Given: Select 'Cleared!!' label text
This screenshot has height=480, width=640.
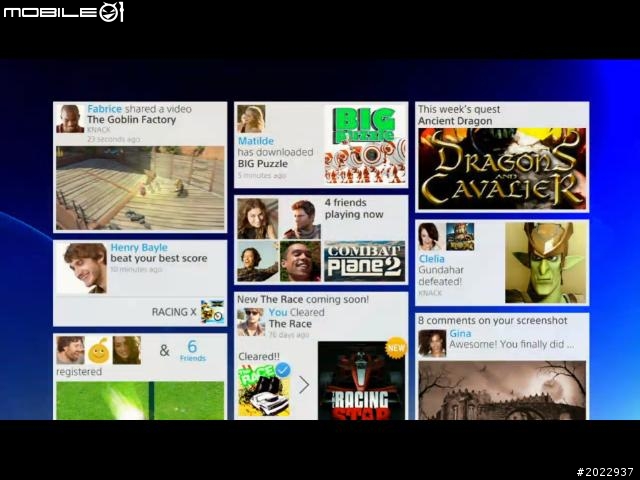Looking at the screenshot, I should [x=259, y=356].
